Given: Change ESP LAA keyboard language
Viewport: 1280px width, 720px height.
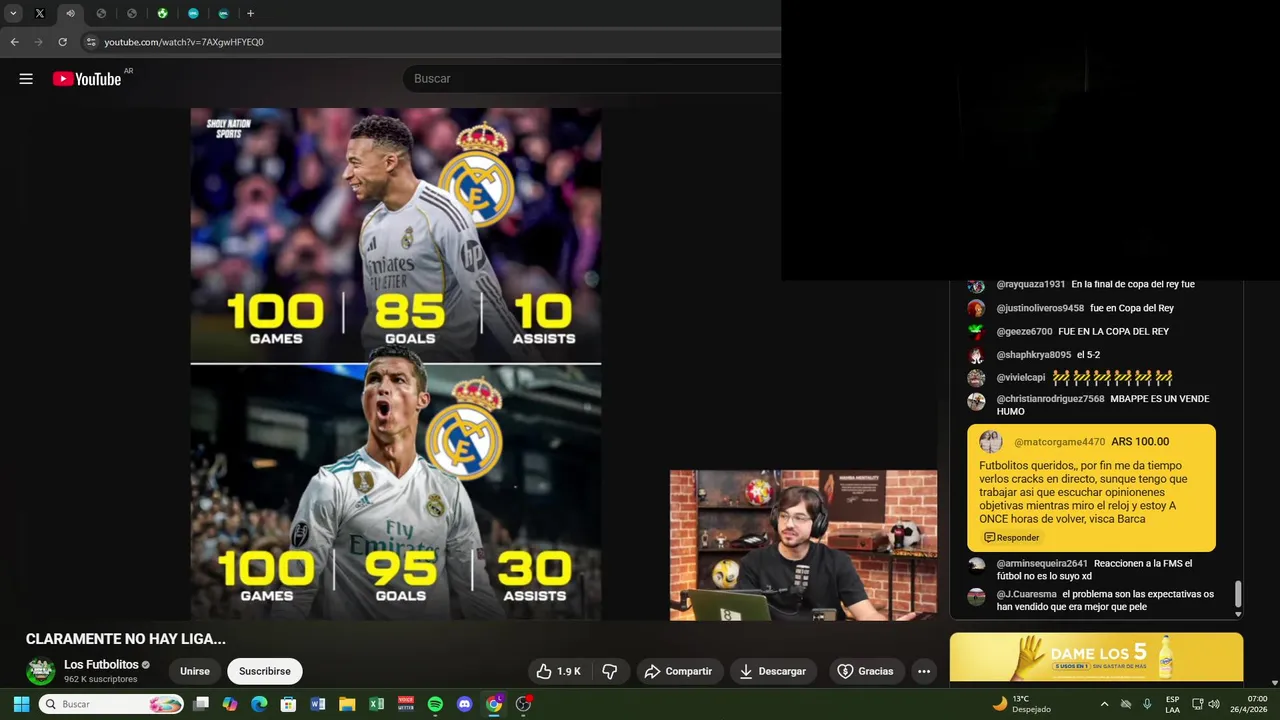Looking at the screenshot, I should coord(1172,704).
